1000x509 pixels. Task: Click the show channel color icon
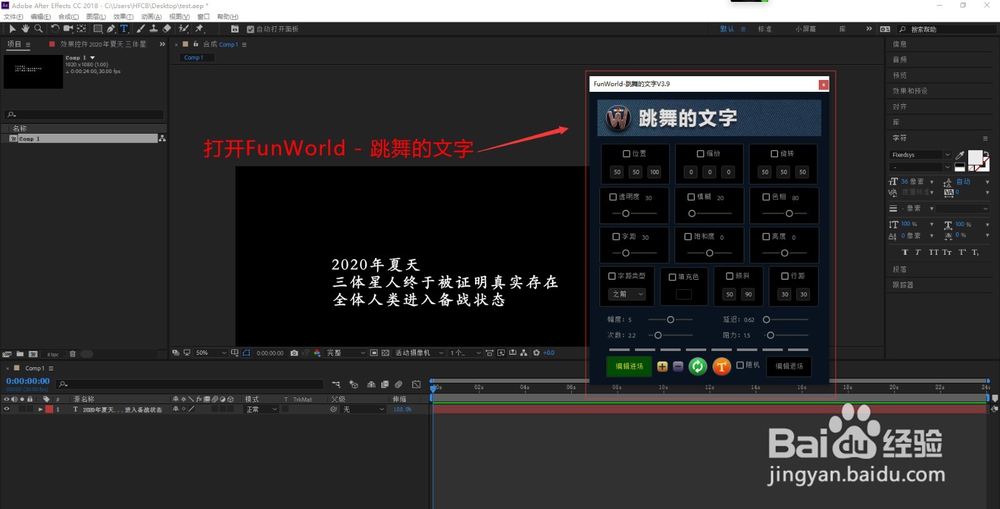317,353
